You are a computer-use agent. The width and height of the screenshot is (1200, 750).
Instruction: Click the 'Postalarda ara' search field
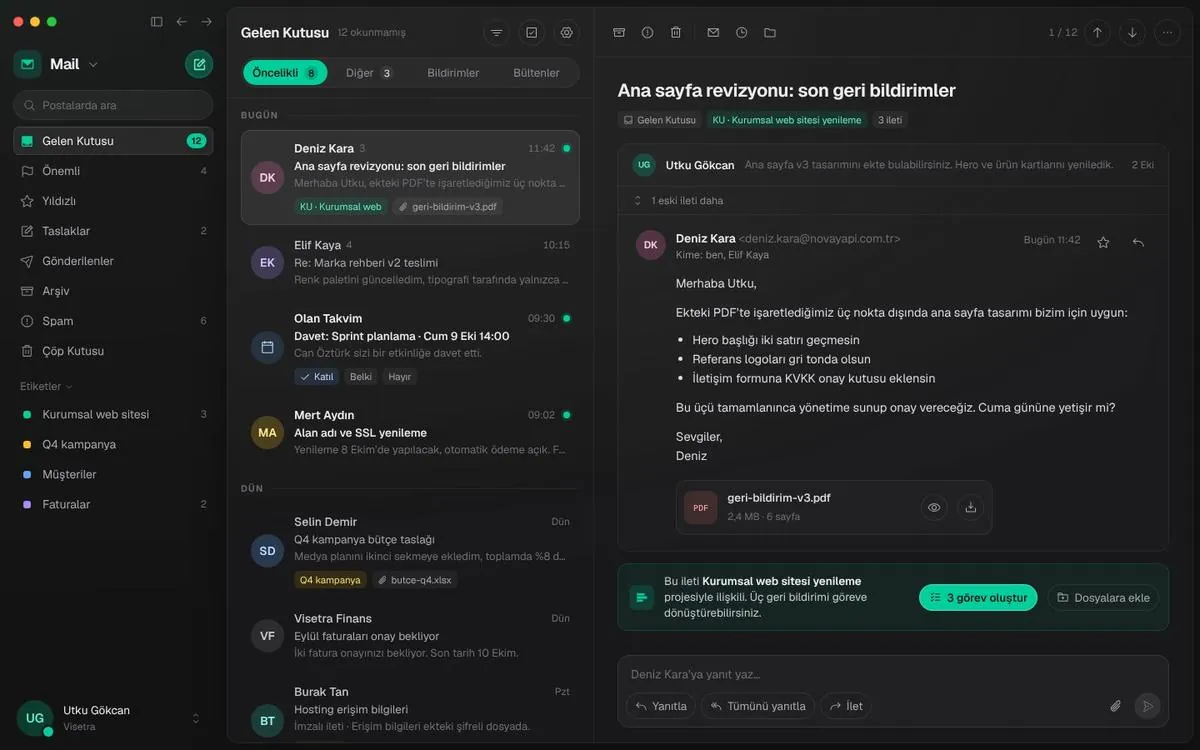(113, 105)
